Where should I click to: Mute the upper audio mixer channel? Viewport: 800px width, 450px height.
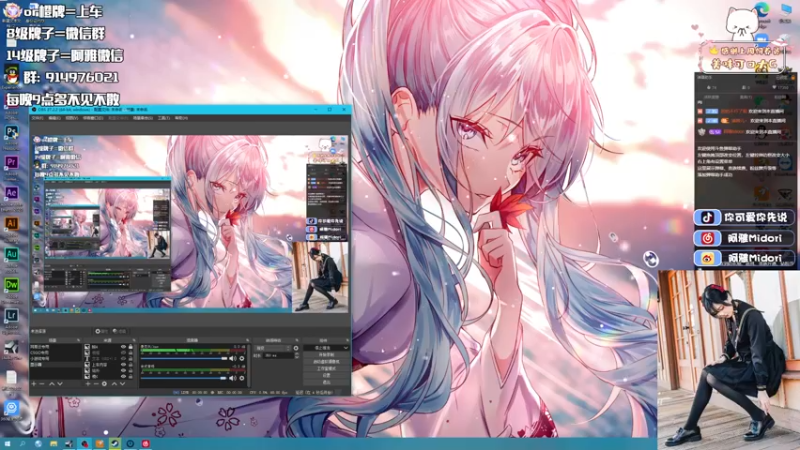233,358
